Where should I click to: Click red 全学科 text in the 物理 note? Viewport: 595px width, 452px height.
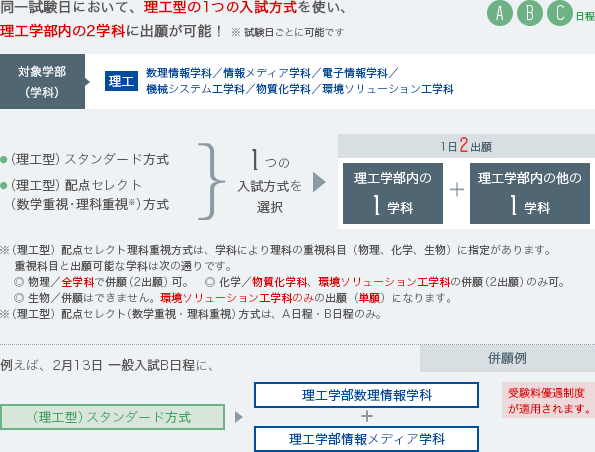point(77,282)
